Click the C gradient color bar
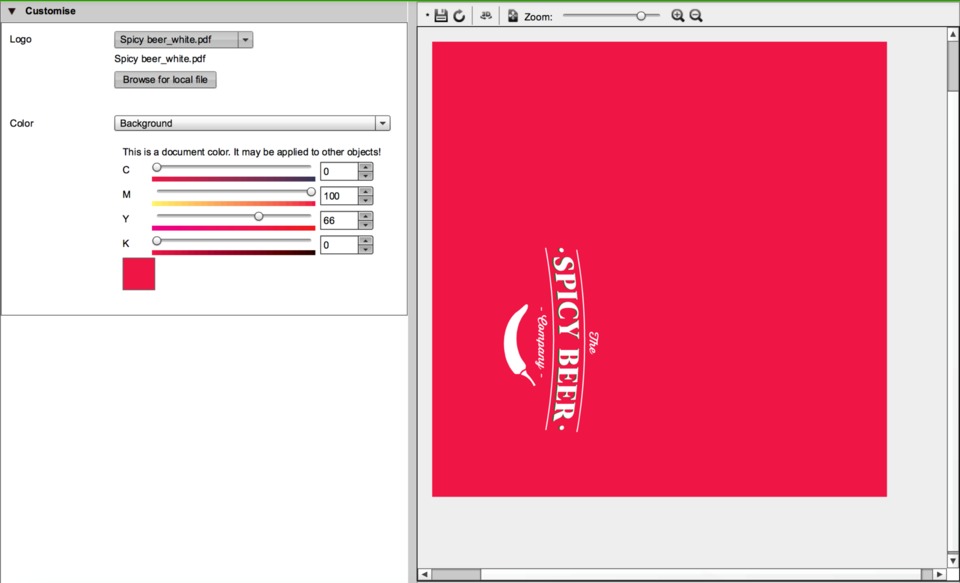Screen dimensions: 960x583 point(233,179)
